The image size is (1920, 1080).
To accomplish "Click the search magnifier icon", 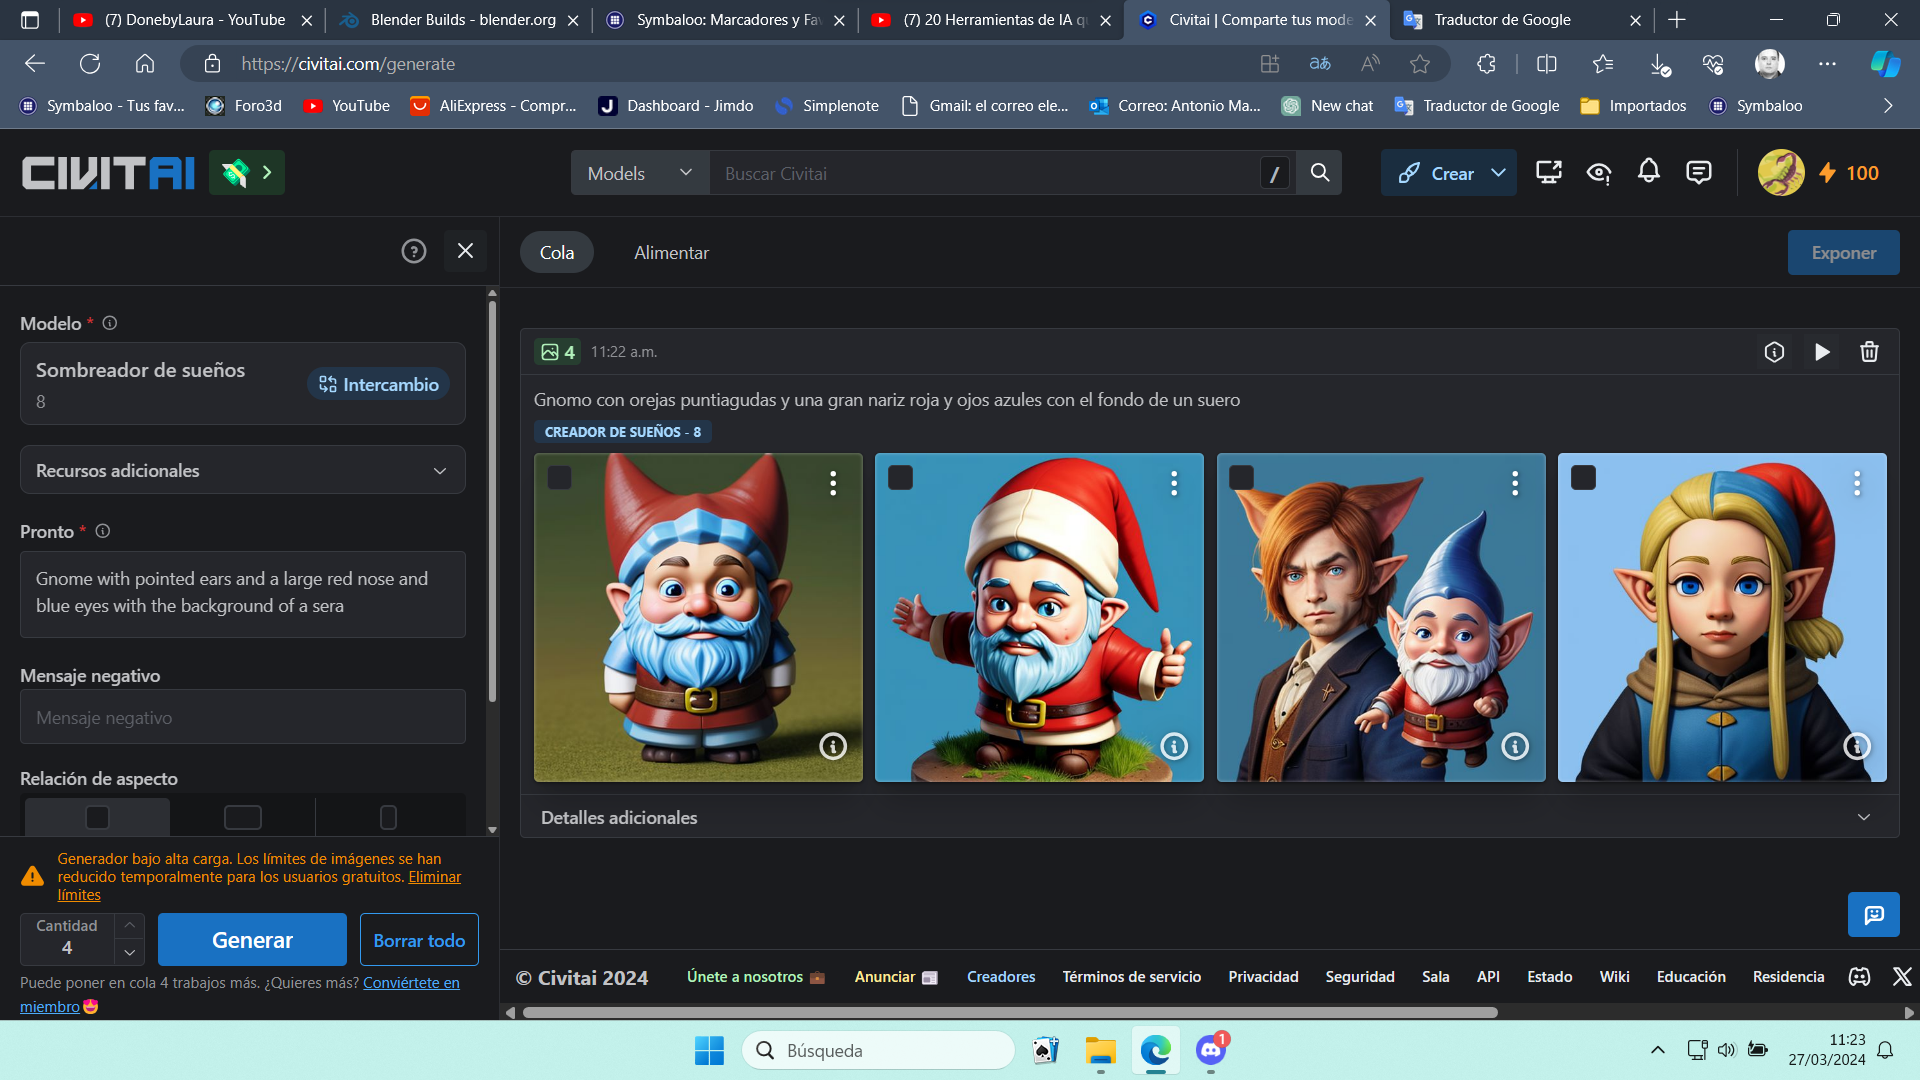I will [x=1320, y=173].
